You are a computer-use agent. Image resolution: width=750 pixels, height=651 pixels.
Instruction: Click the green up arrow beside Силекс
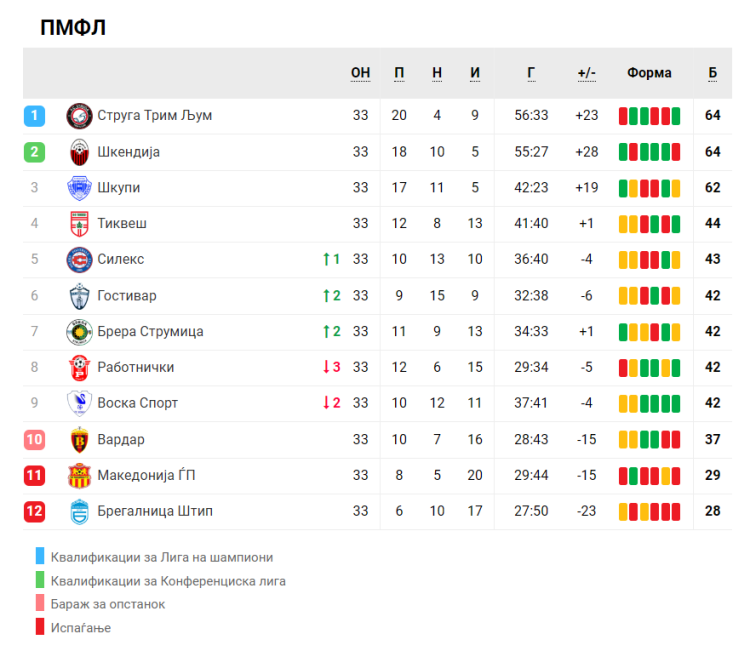[326, 259]
